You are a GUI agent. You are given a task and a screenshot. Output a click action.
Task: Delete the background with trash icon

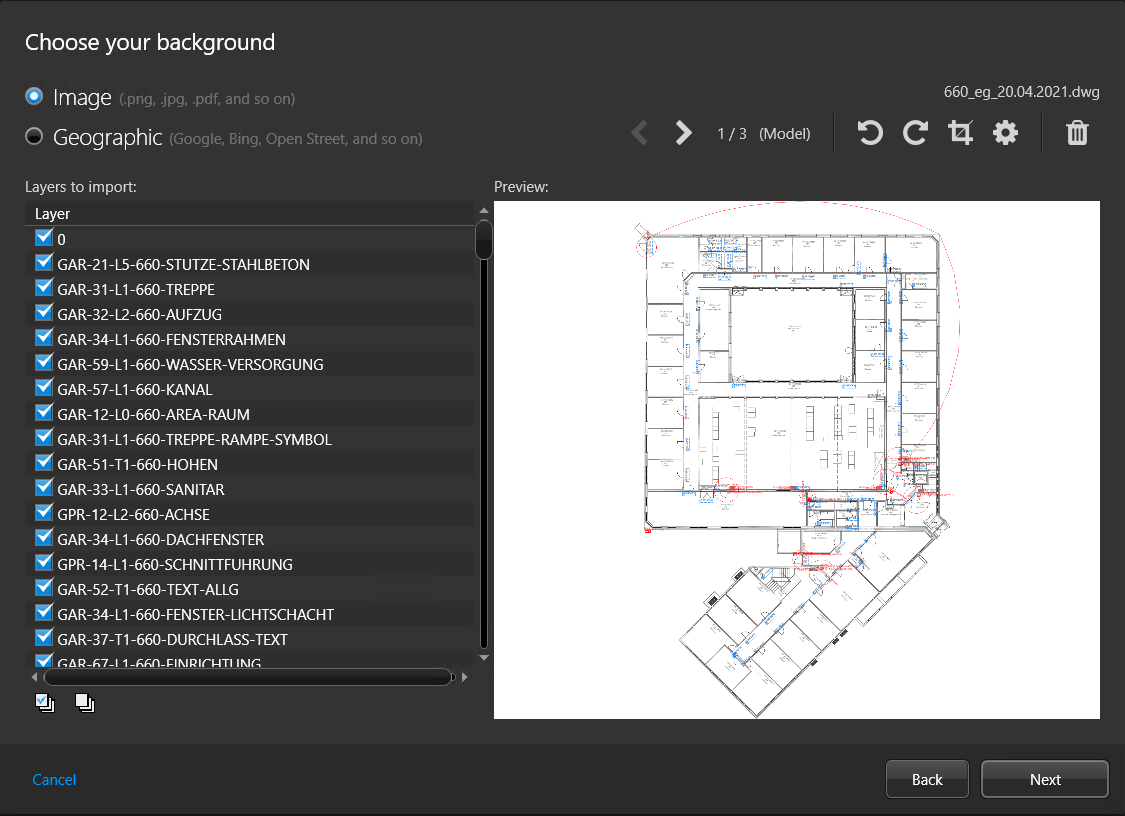point(1077,132)
